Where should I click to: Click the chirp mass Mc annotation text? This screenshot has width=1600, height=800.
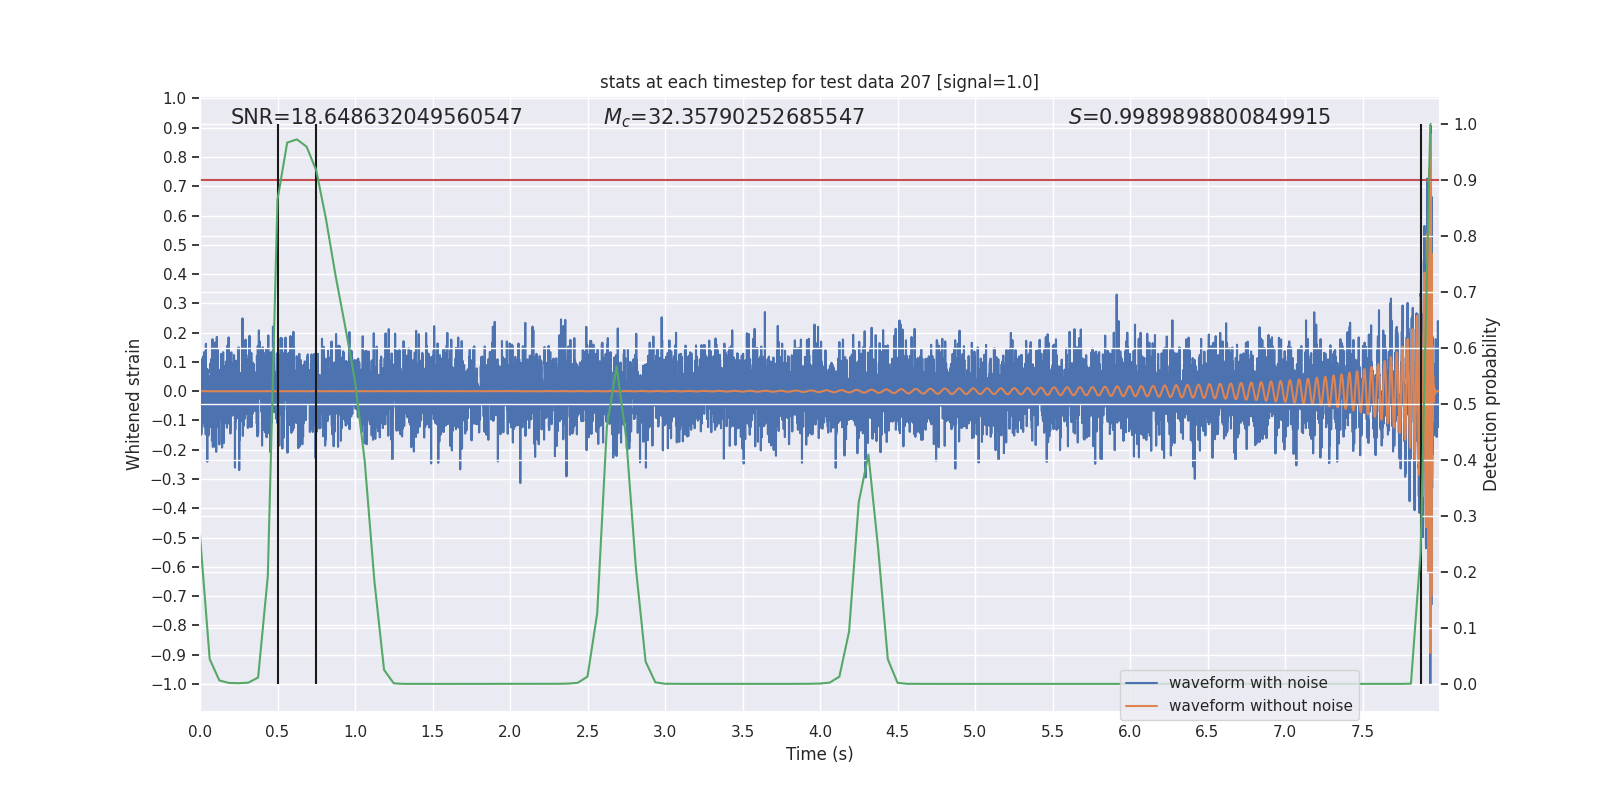tap(734, 117)
